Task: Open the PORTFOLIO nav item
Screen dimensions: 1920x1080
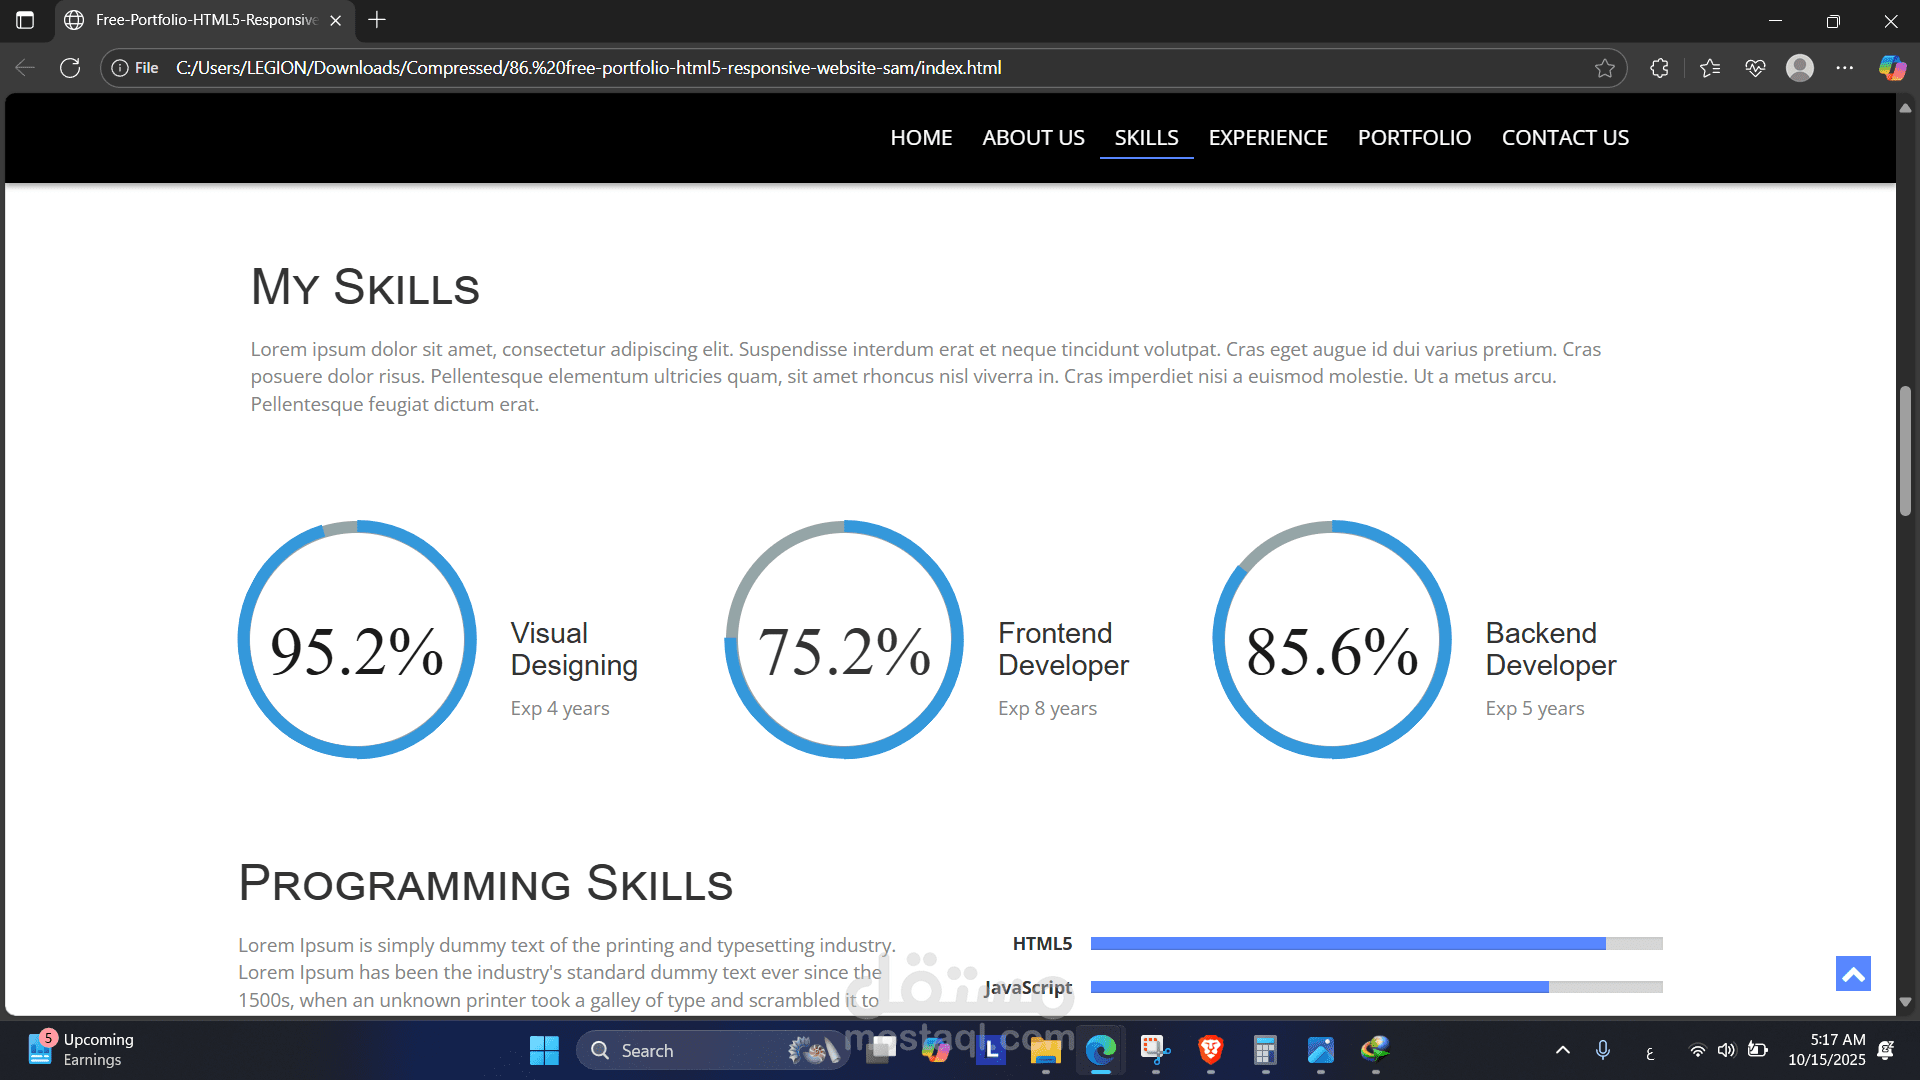Action: point(1414,138)
